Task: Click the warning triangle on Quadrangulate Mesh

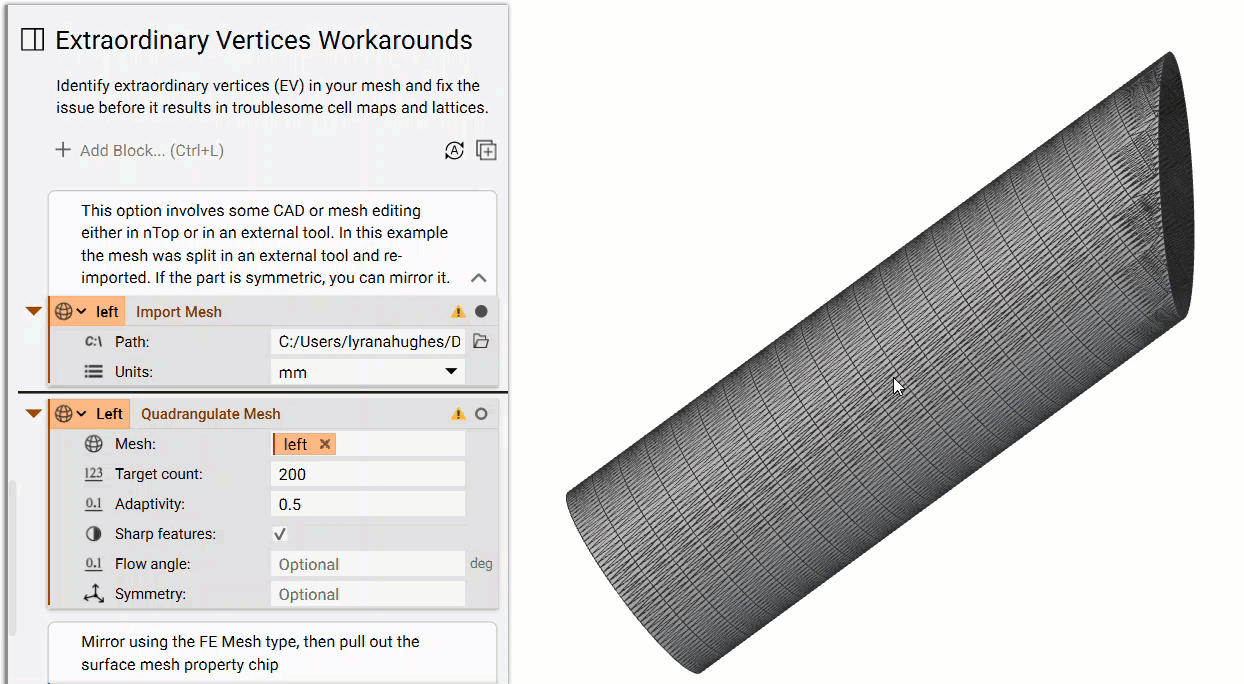Action: pos(459,413)
